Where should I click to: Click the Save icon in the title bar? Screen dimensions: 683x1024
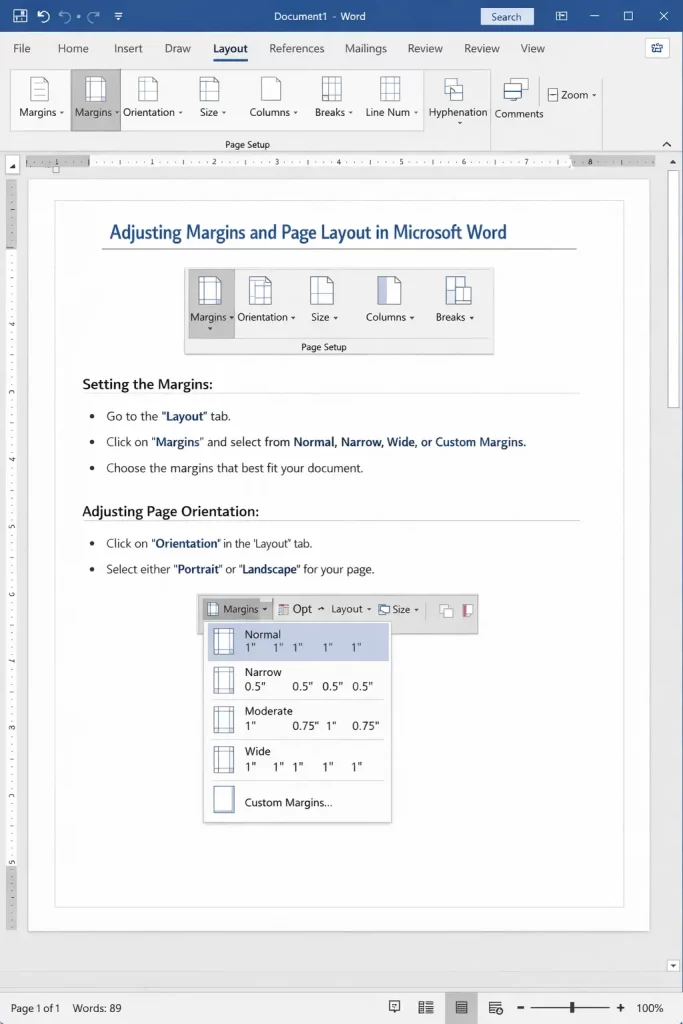20,16
